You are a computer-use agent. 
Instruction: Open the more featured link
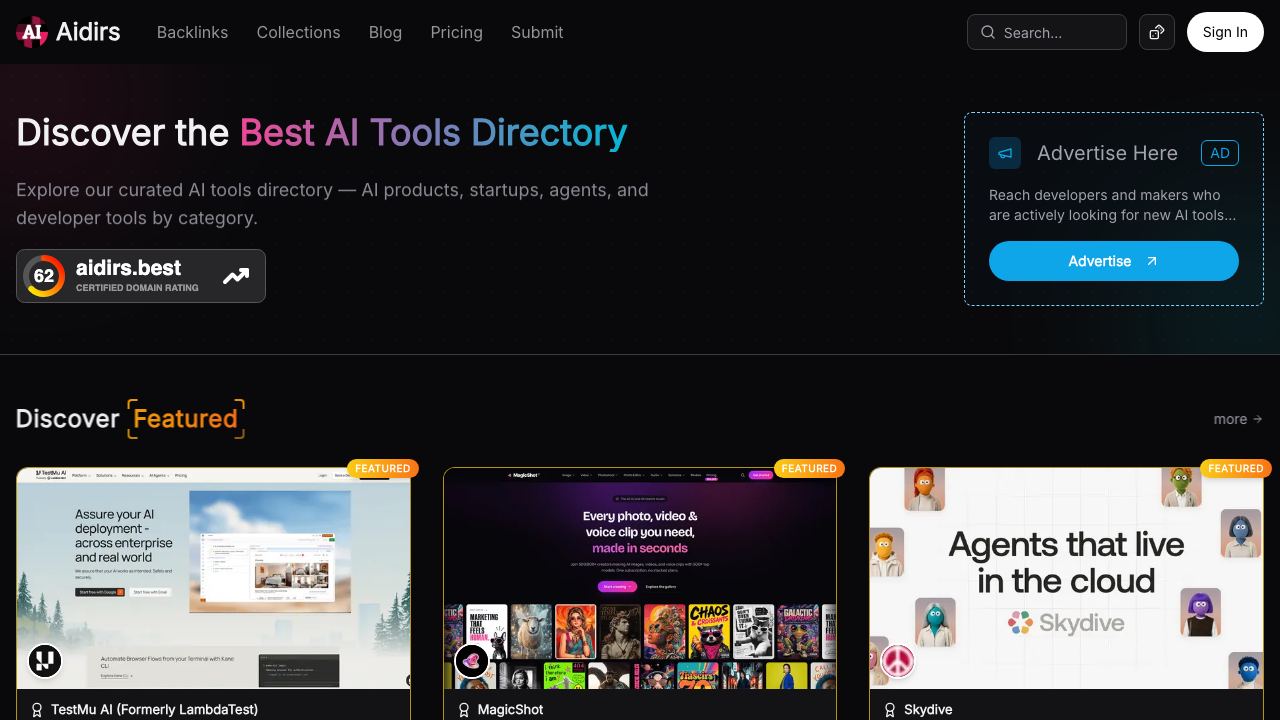(1238, 419)
